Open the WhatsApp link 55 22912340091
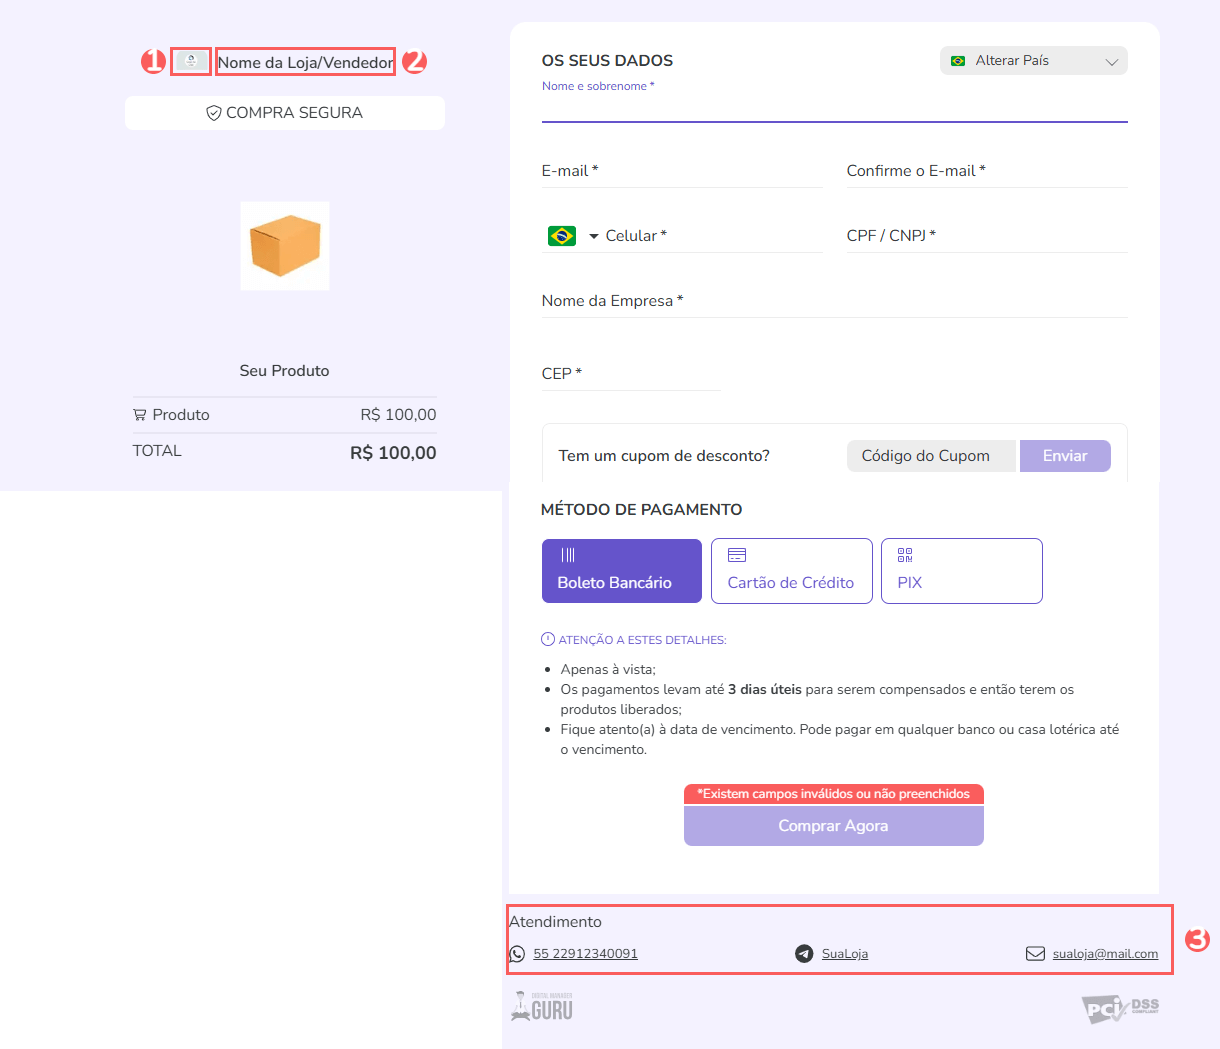The height and width of the screenshot is (1049, 1220). [585, 953]
